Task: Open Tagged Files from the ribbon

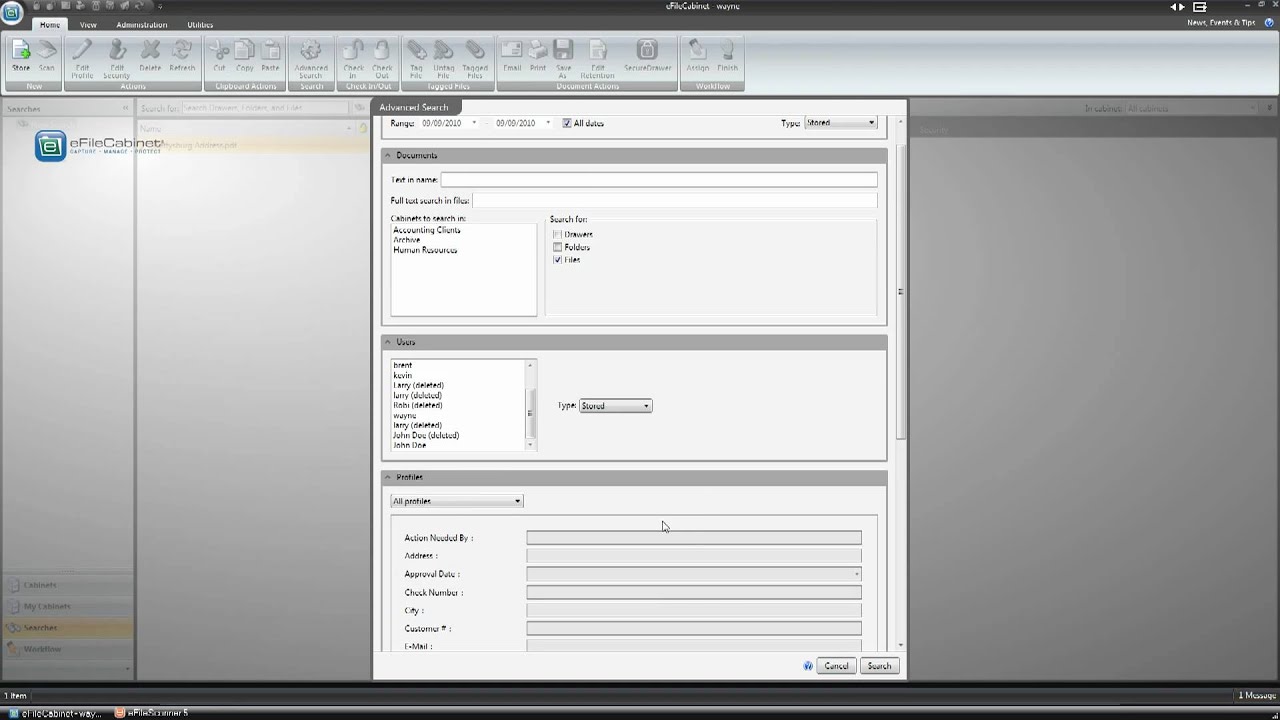Action: click(x=475, y=59)
